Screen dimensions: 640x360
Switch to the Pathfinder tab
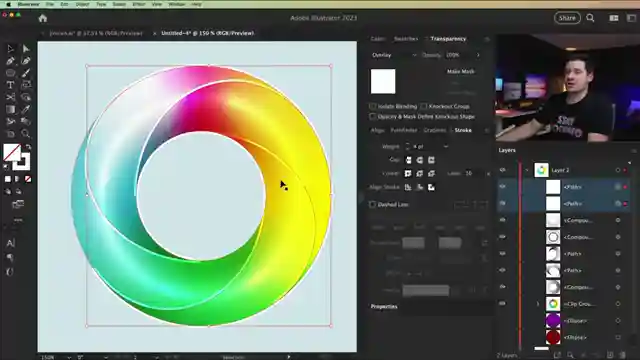[x=404, y=130]
